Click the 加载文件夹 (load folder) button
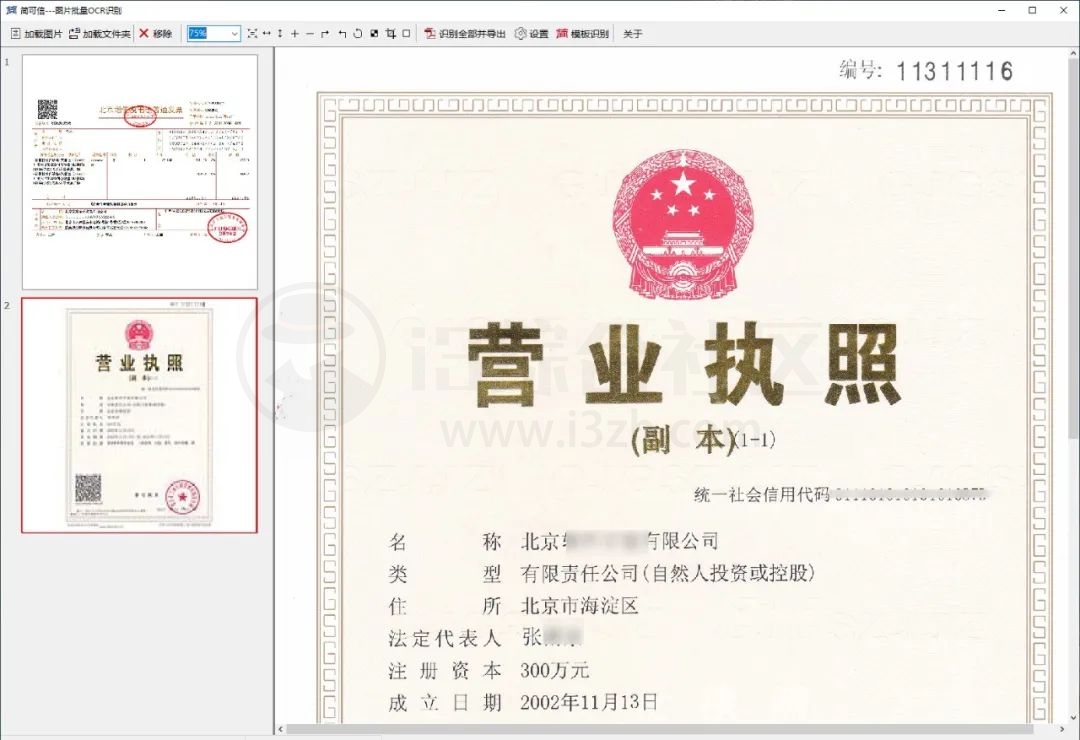1080x740 pixels. point(100,33)
